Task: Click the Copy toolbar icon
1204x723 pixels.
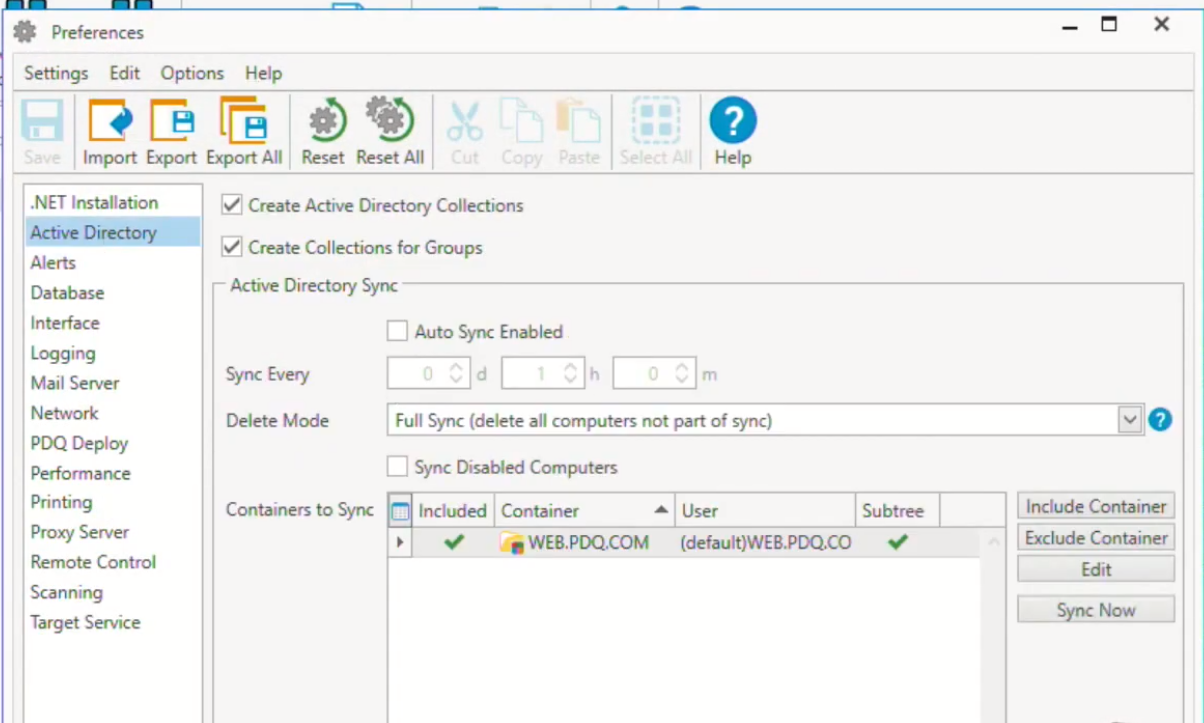Action: tap(521, 121)
